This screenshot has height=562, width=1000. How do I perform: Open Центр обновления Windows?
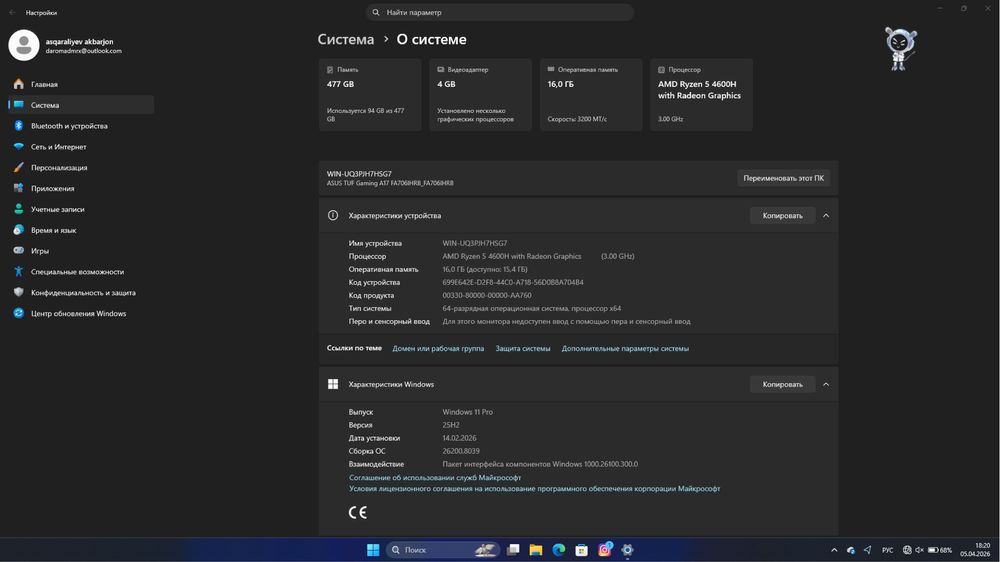(78, 313)
